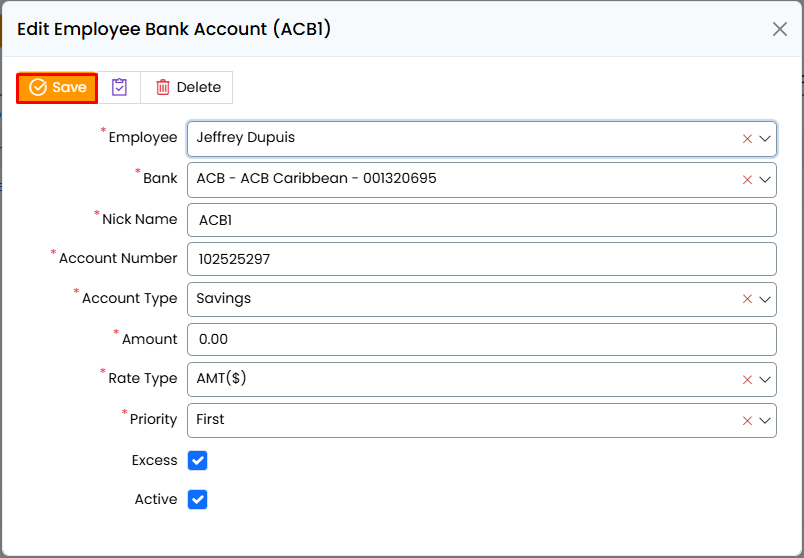This screenshot has height=558, width=804.
Task: Save the bank account changes
Action: click(57, 87)
